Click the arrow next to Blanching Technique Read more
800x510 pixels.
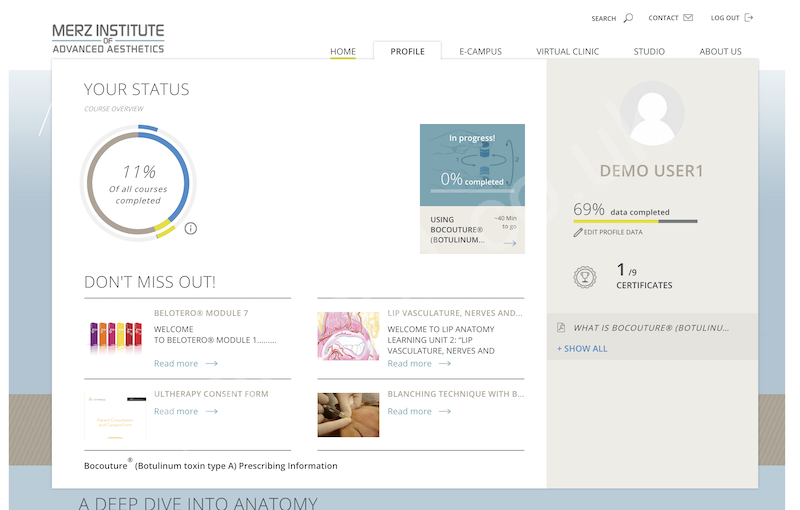pos(445,412)
